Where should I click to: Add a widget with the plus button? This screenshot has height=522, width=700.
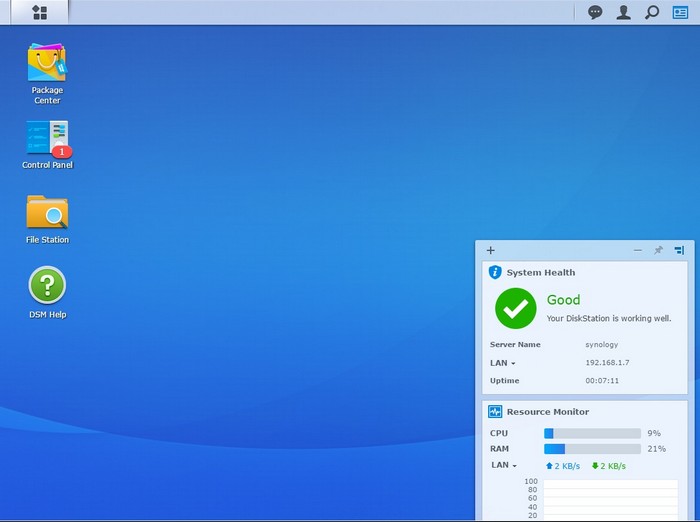491,250
